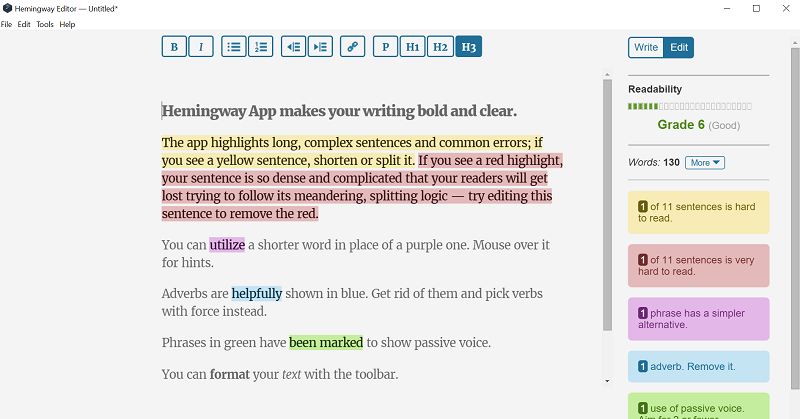Open the File menu
800x419 pixels.
tap(7, 24)
